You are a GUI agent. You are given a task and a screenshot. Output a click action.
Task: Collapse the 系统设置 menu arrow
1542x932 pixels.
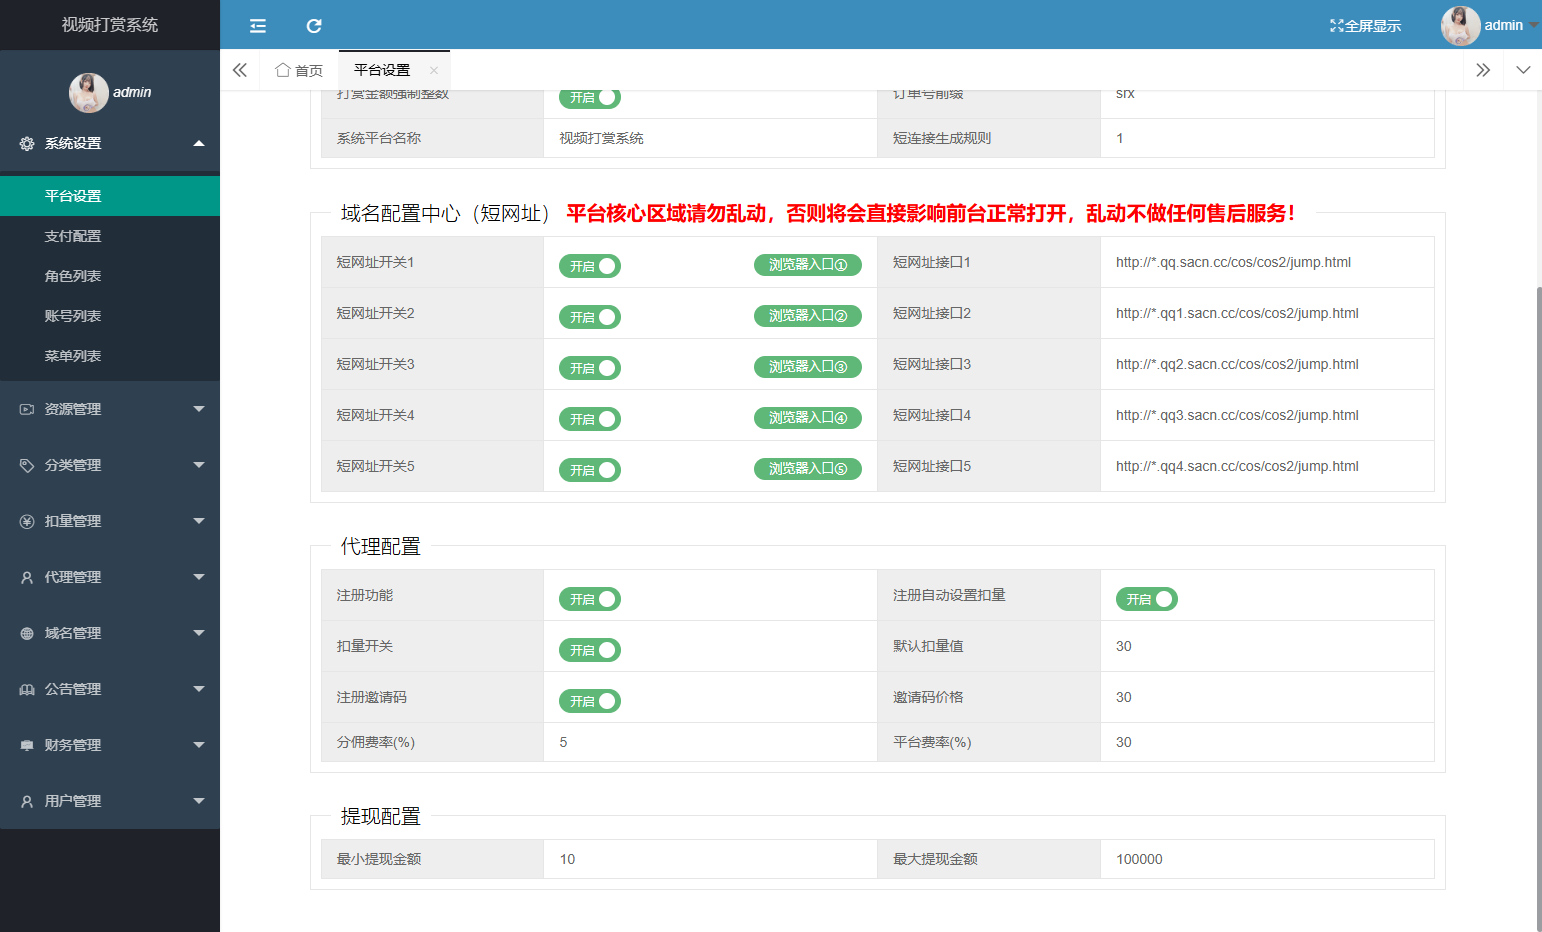tap(199, 144)
